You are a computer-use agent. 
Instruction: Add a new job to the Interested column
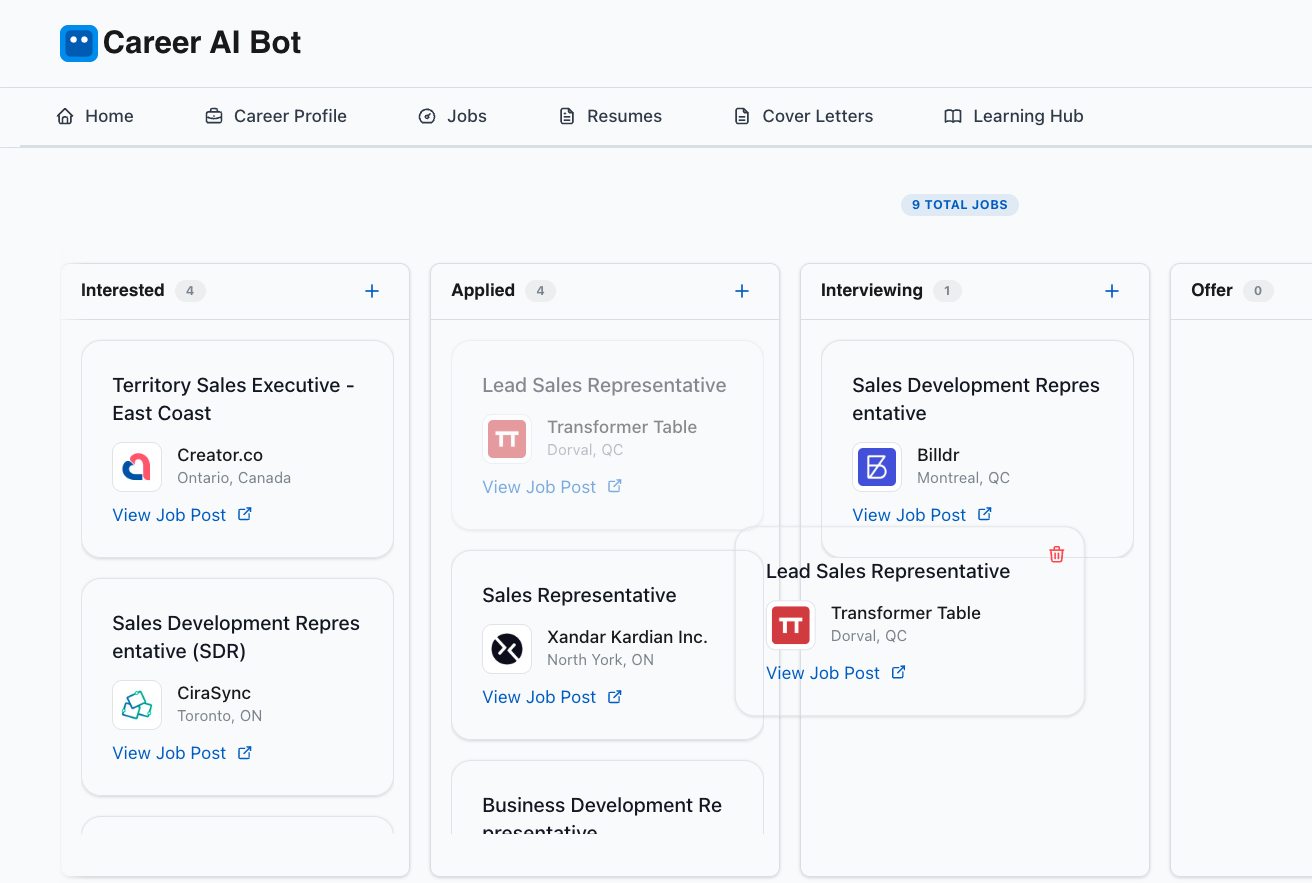point(371,290)
